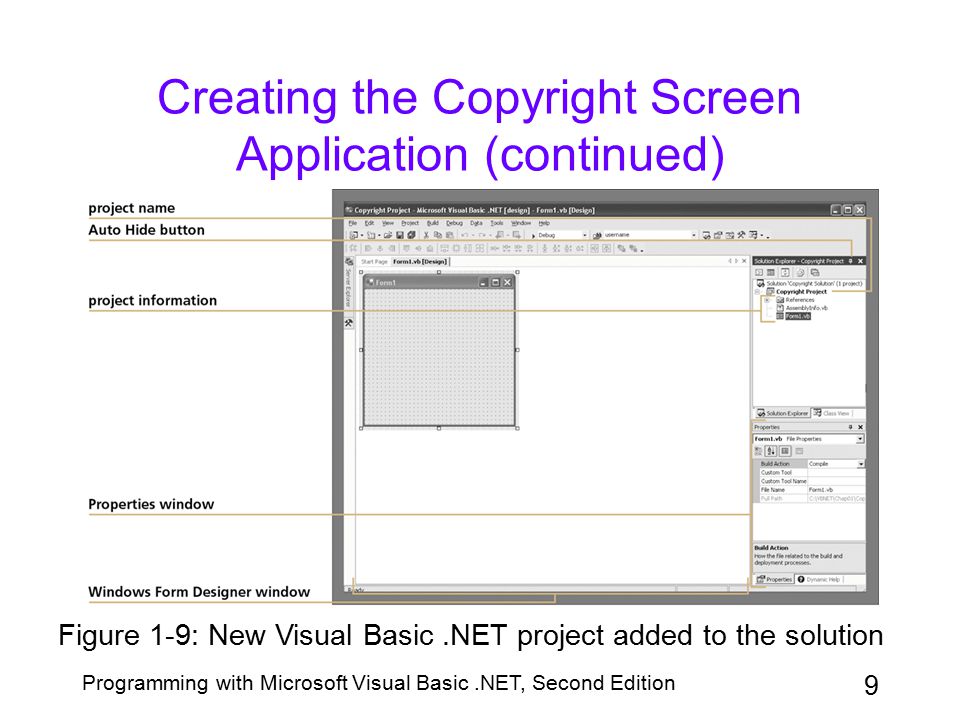Click the Cut toolbar icon
Viewport: 960px width, 720px height.
pos(426,235)
